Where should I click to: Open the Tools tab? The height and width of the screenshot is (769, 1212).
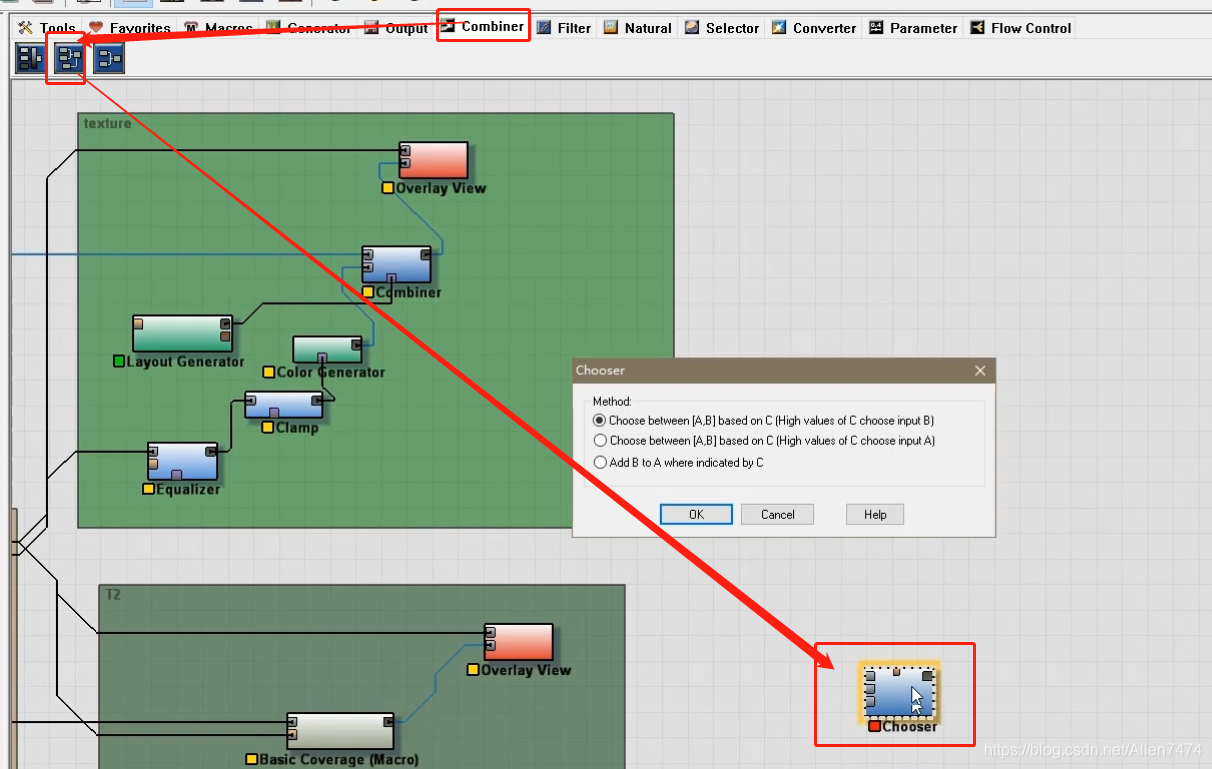pyautogui.click(x=47, y=28)
